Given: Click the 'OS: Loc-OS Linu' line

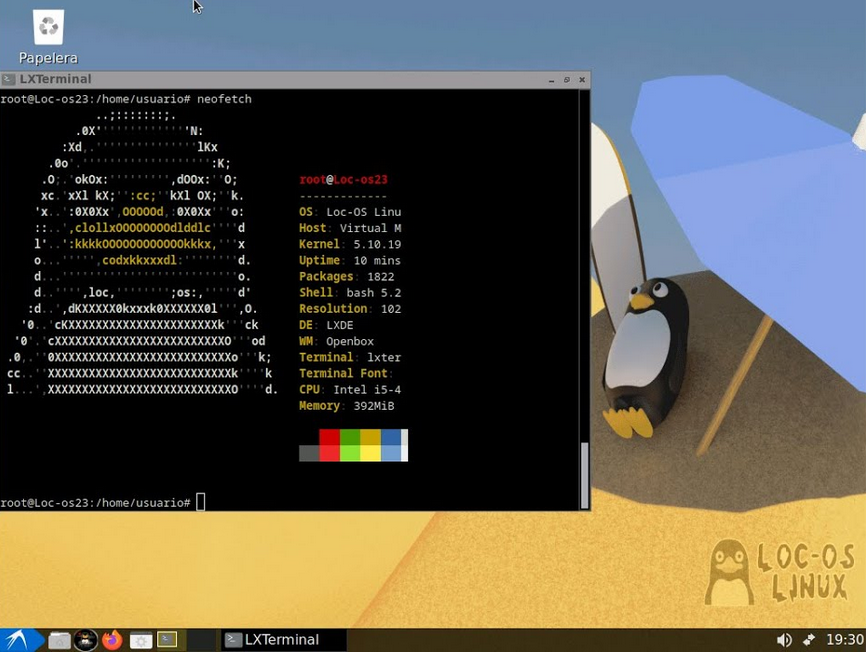Looking at the screenshot, I should tap(350, 212).
